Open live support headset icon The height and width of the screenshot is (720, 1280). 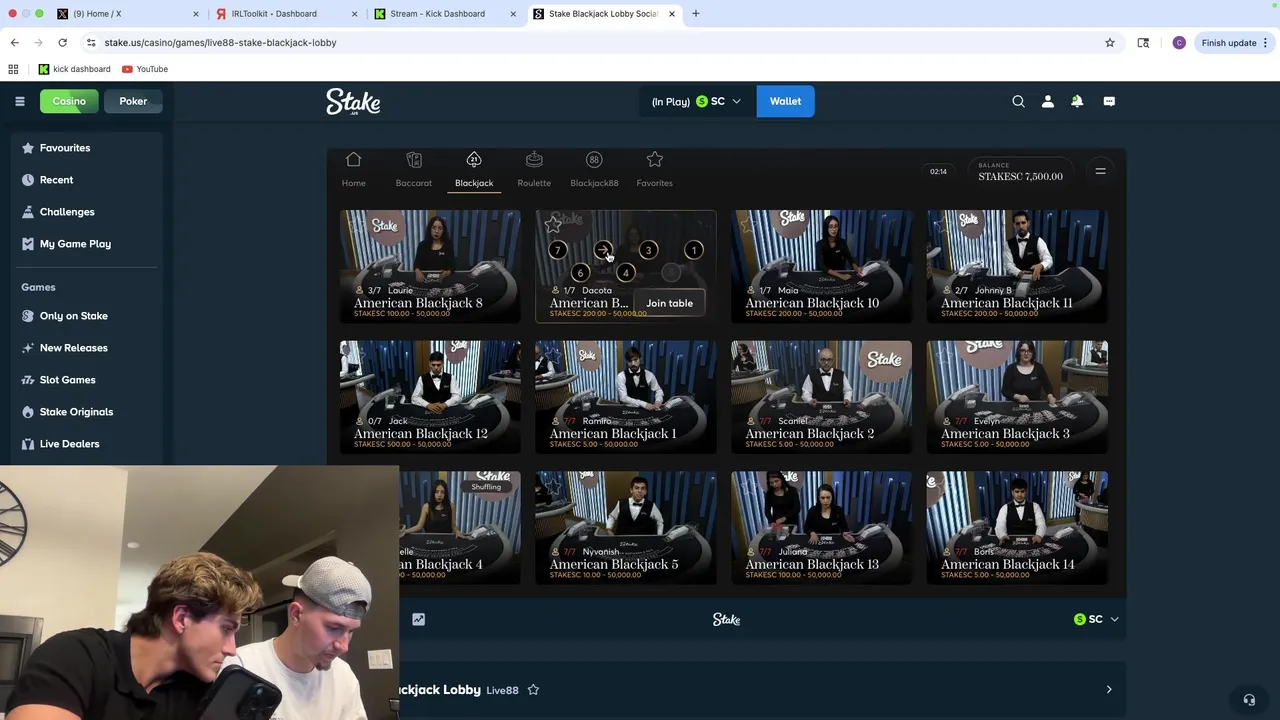(x=1249, y=700)
